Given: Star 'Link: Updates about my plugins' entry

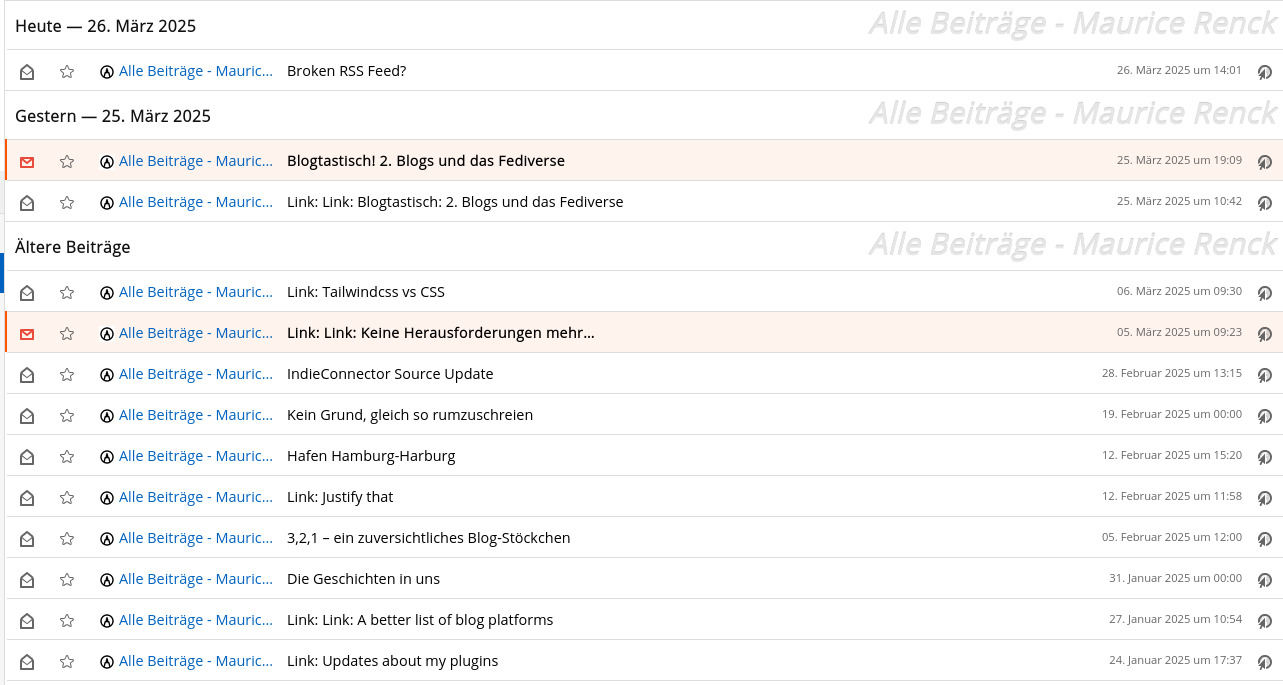Looking at the screenshot, I should 67,661.
